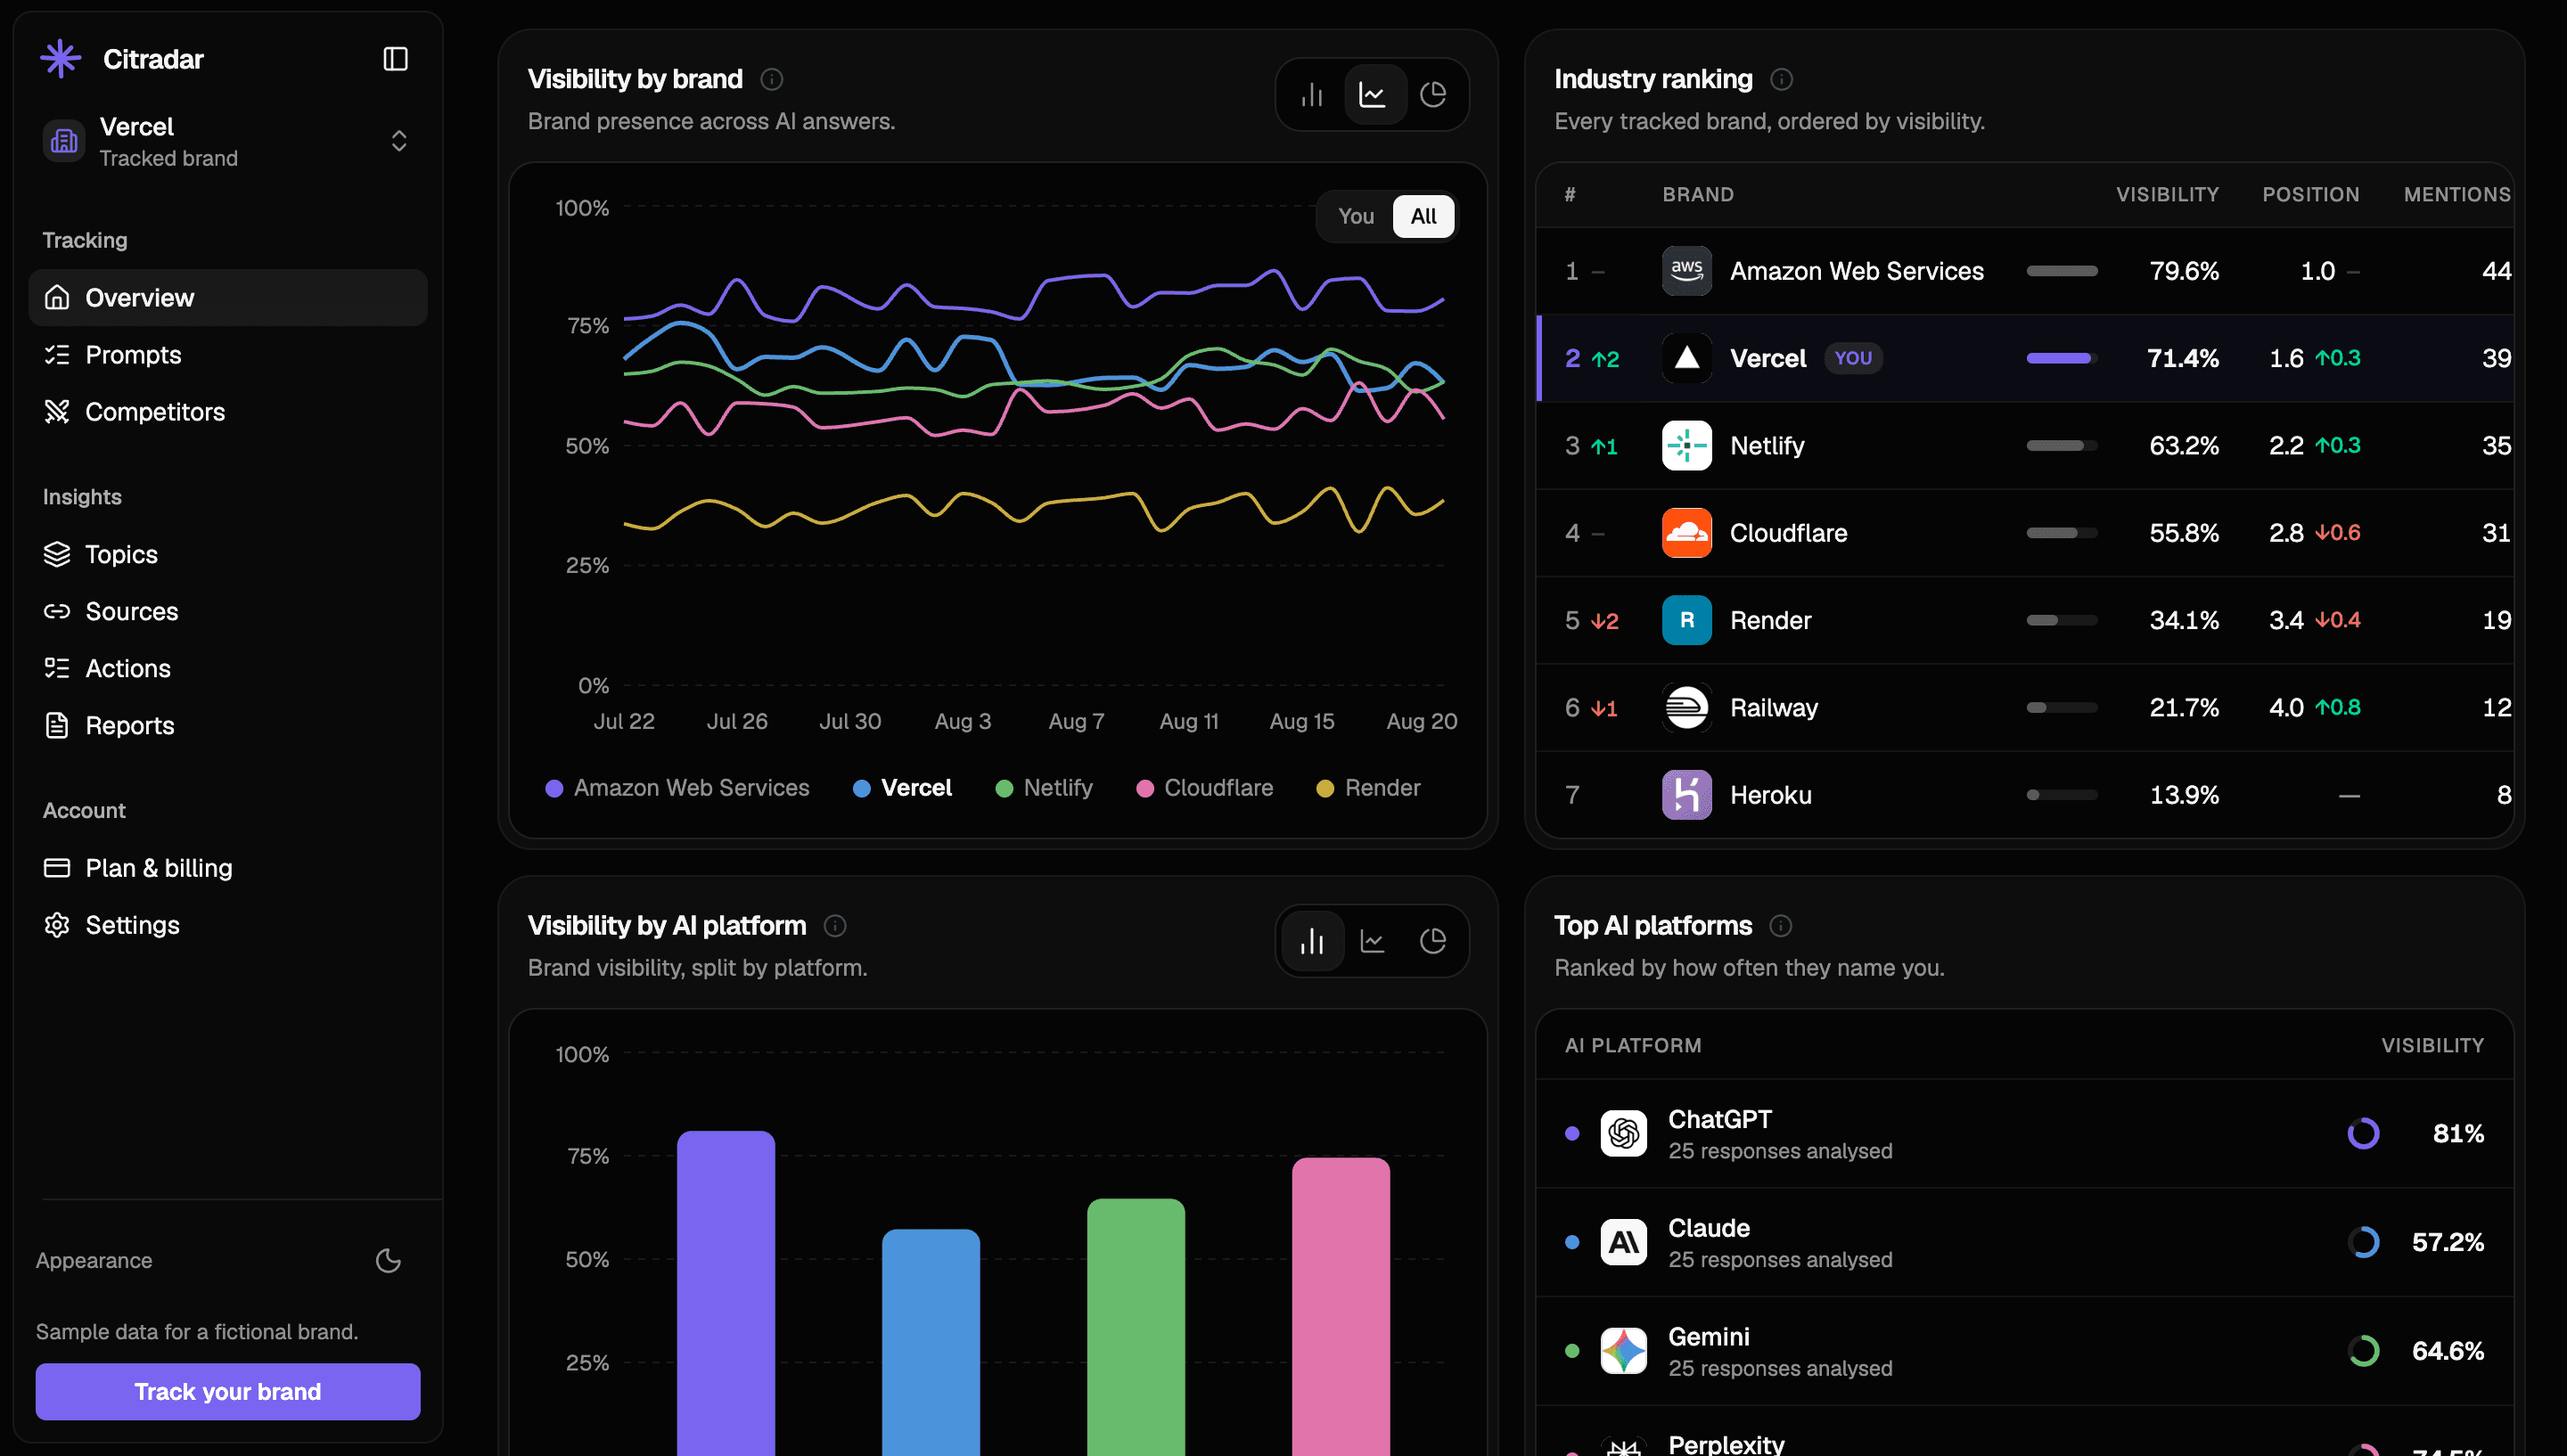Screen dimensions: 2567x1456
Task: Click the Heroku logo
Action: tap(1687, 795)
